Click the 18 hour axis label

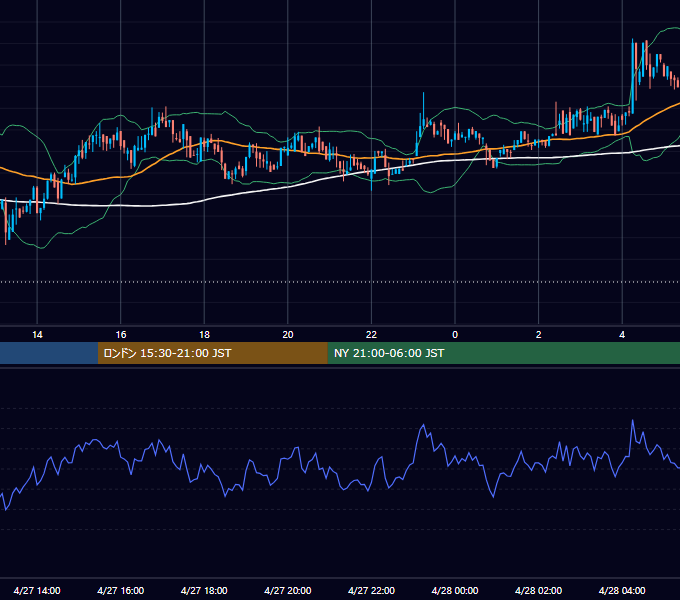pos(204,335)
